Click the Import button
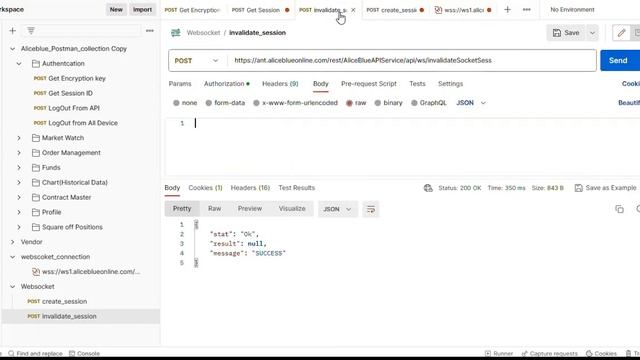This screenshot has height=360, width=640. click(x=142, y=9)
